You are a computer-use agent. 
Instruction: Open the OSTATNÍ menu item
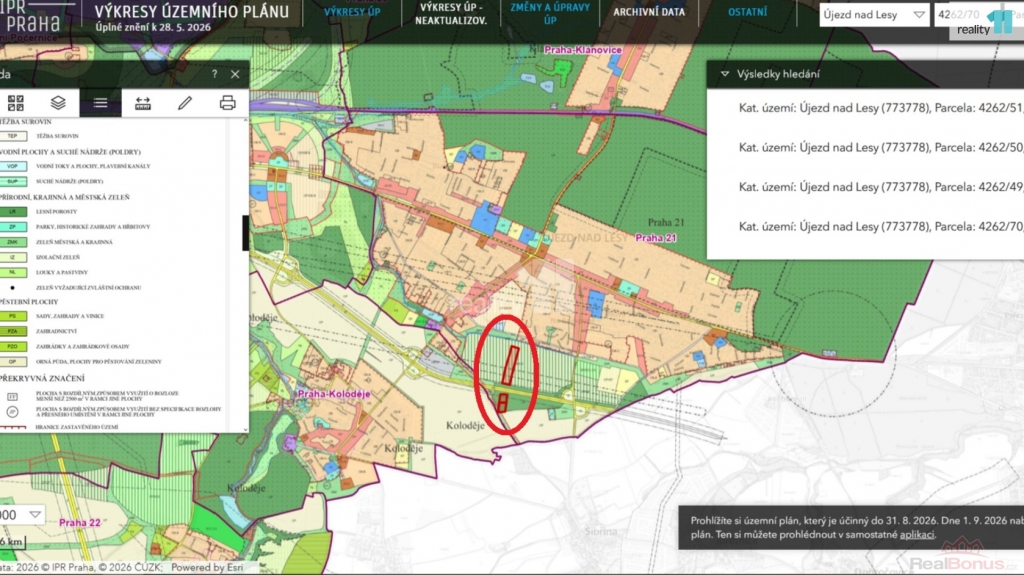coord(747,12)
